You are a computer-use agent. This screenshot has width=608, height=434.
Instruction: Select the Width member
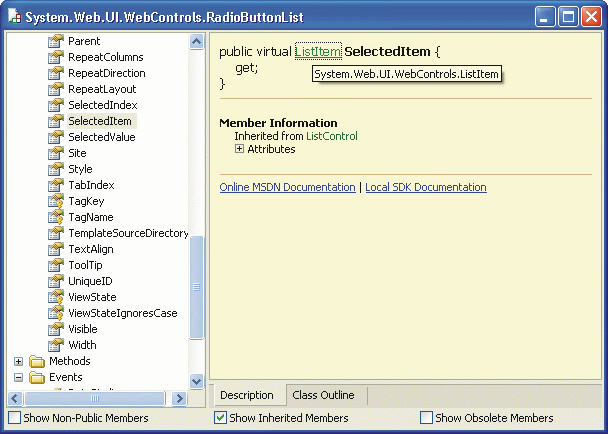pyautogui.click(x=82, y=345)
